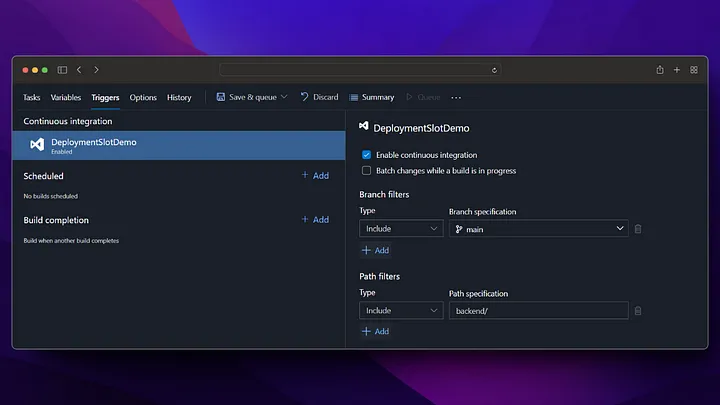
Task: Maximize the window with green button
Action: click(x=45, y=70)
